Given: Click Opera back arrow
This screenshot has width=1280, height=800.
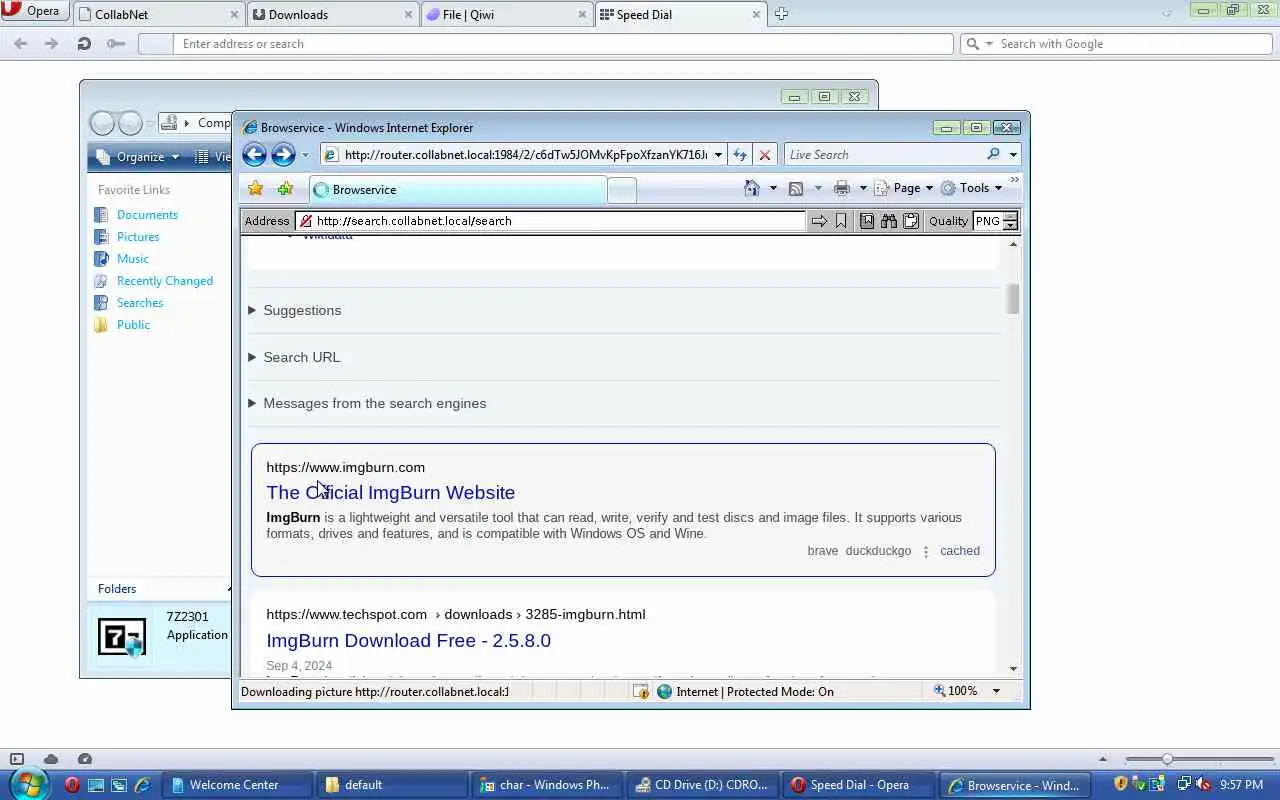Looking at the screenshot, I should click(x=20, y=43).
